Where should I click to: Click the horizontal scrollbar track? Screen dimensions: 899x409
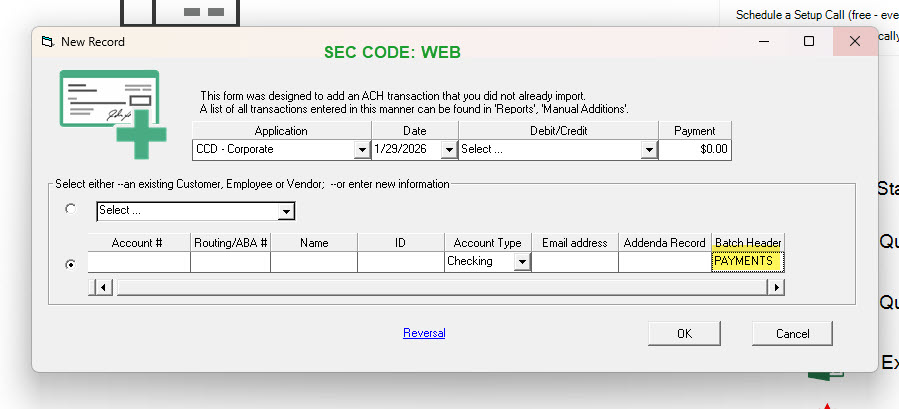441,287
